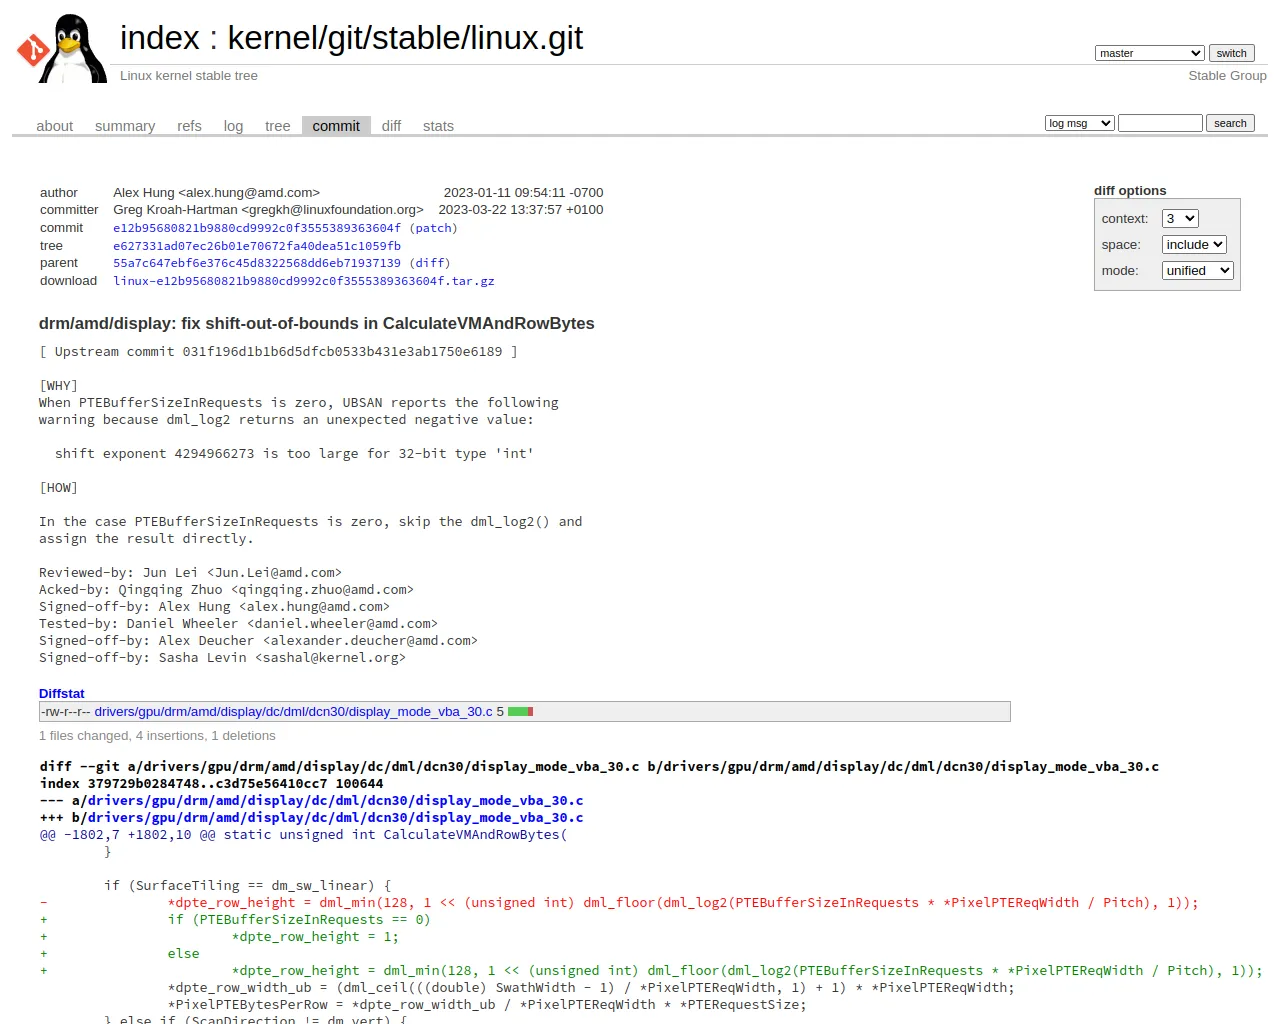Click the Diffstat link
Screen dimensions: 1280x1024
pos(62,693)
